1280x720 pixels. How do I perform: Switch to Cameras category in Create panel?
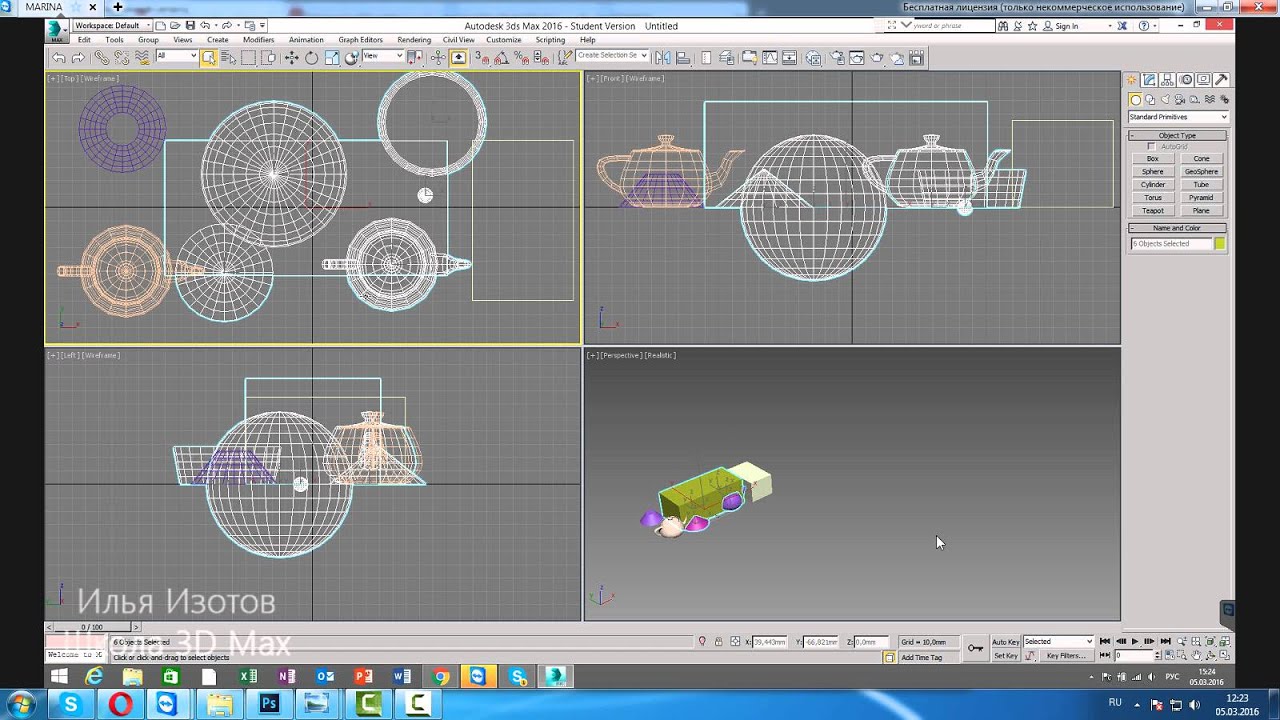(1180, 99)
